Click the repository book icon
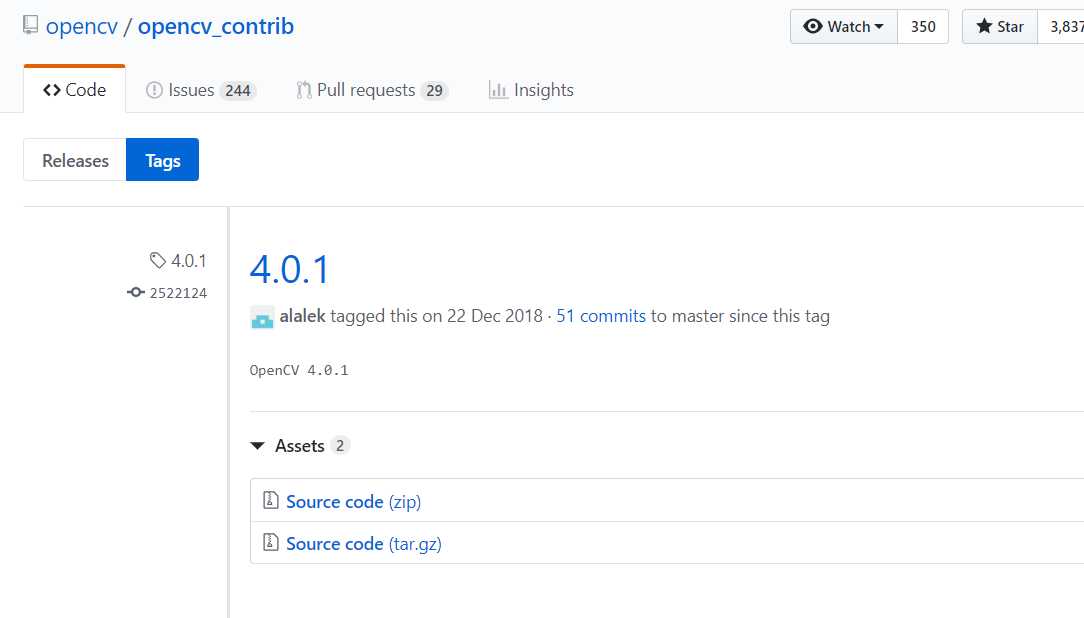 click(x=30, y=25)
